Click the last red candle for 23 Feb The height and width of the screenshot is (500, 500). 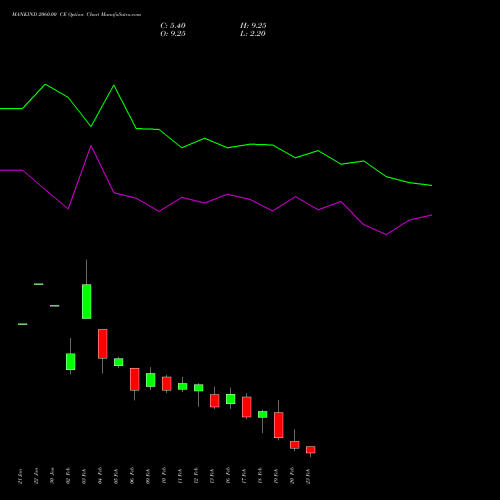(311, 450)
